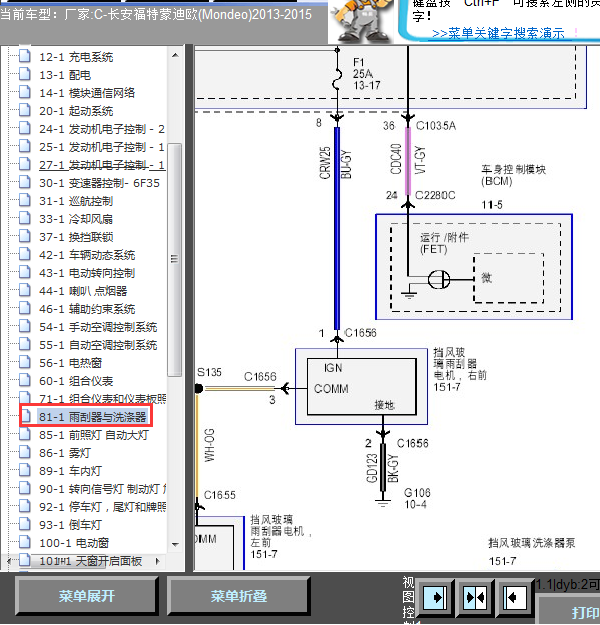Click tree vertical scrollbar thumb
Viewport: 600px width, 625px height.
click(x=175, y=259)
